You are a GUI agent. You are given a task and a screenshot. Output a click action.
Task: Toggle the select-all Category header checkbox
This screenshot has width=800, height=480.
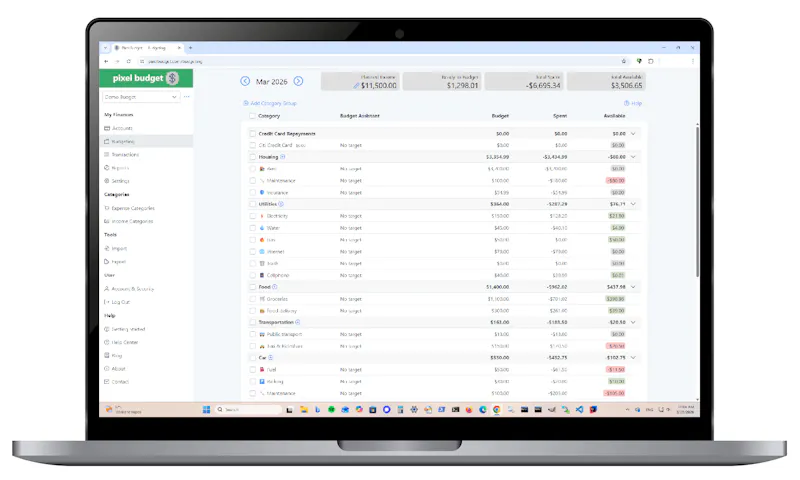coord(252,116)
